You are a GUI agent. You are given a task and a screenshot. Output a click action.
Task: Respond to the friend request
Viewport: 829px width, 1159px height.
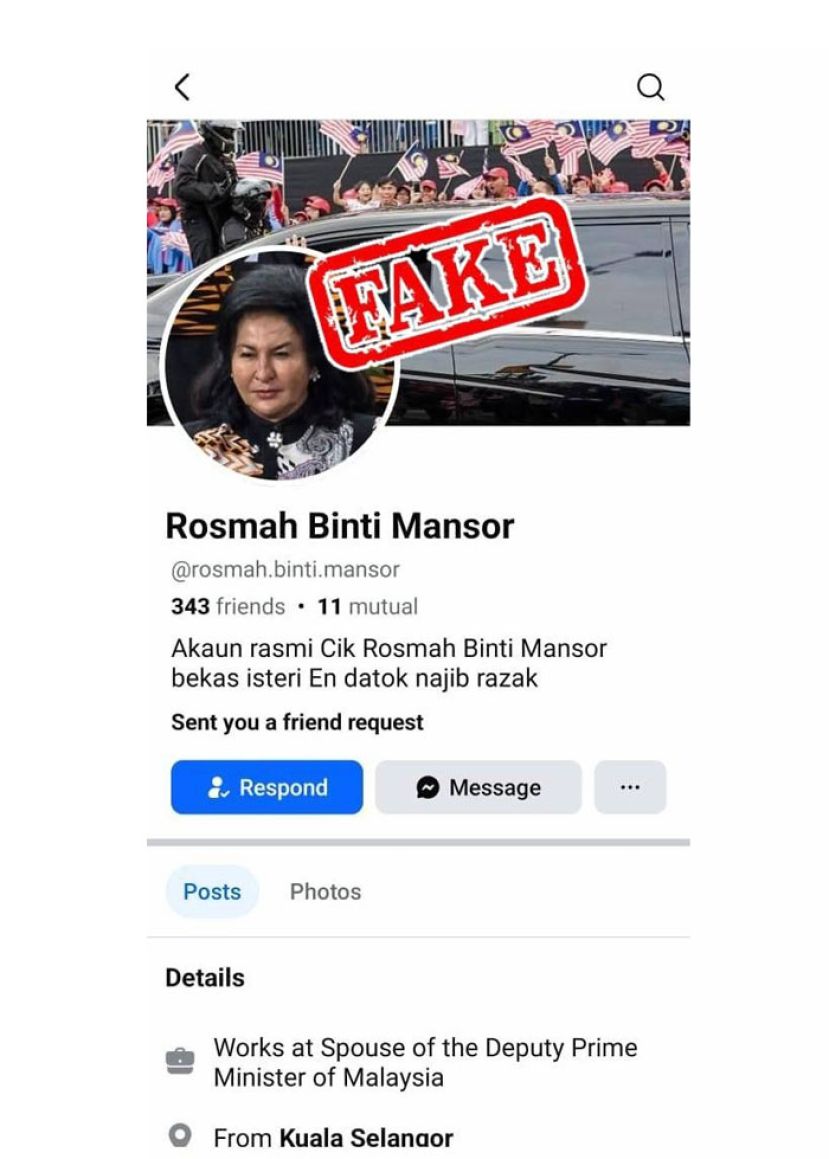click(x=267, y=787)
